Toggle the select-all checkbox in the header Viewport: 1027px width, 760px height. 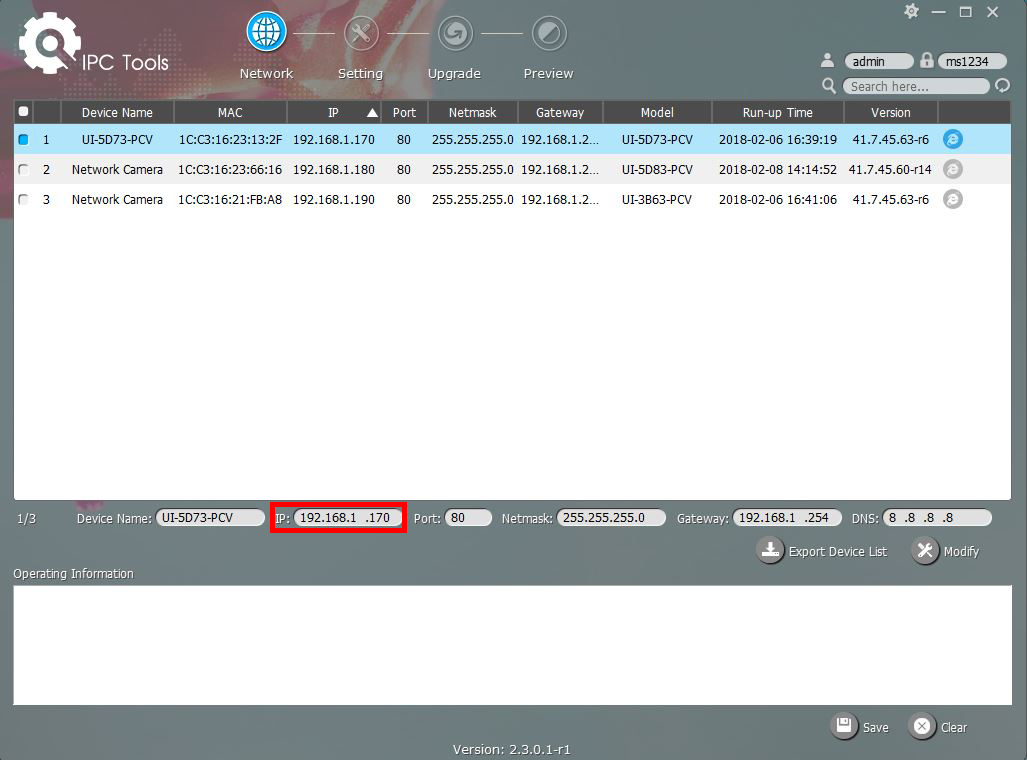tap(23, 112)
